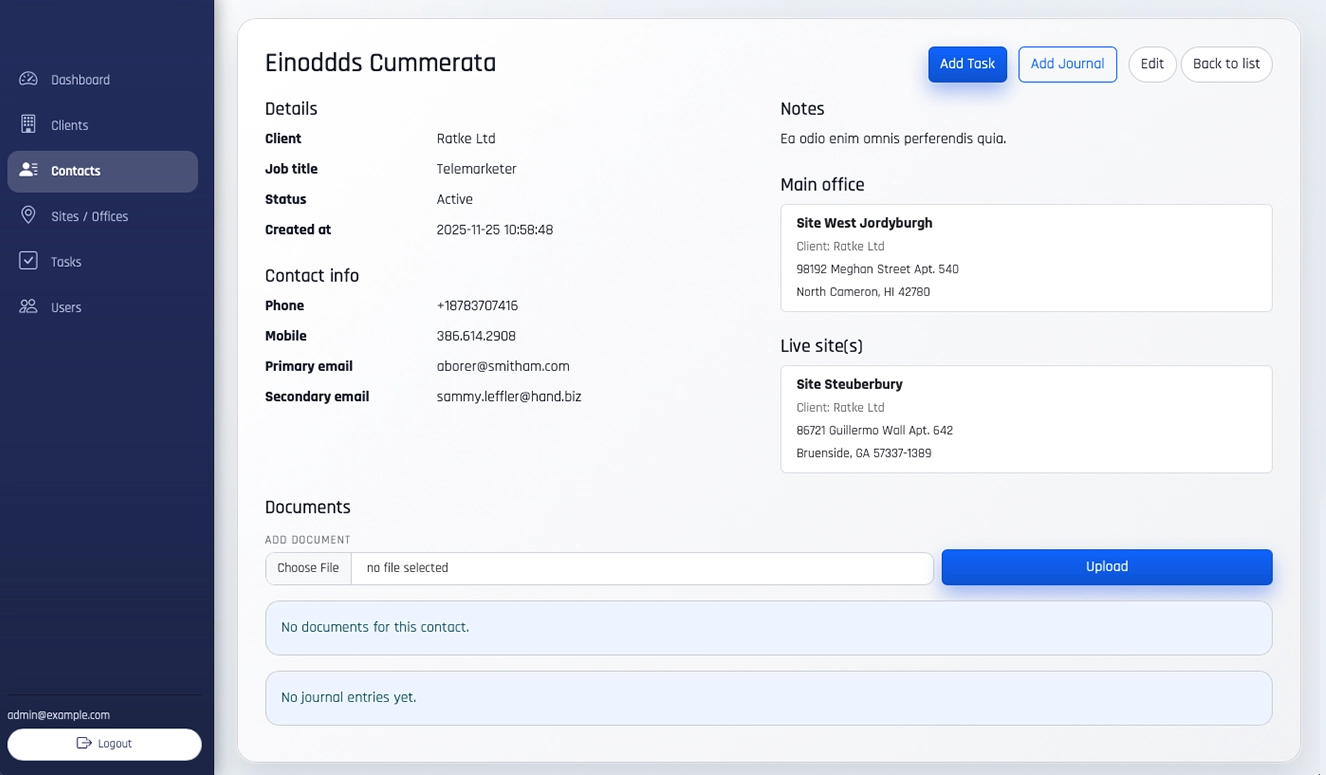
Task: Select the Site Steuberbury live site card
Action: [1025, 418]
